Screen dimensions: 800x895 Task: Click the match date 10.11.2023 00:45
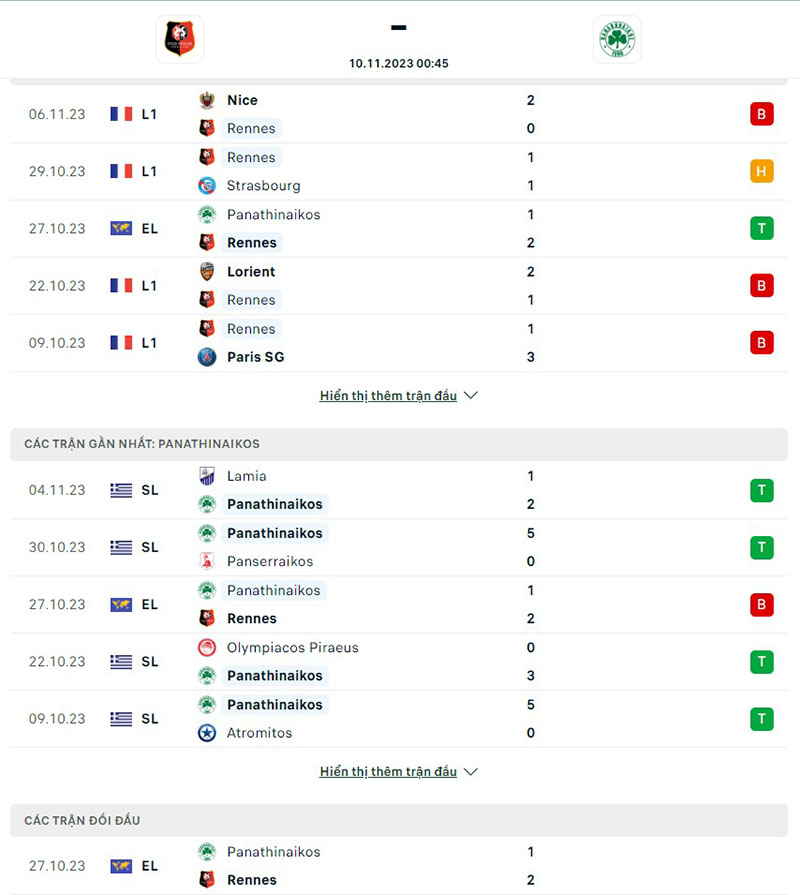[x=398, y=62]
